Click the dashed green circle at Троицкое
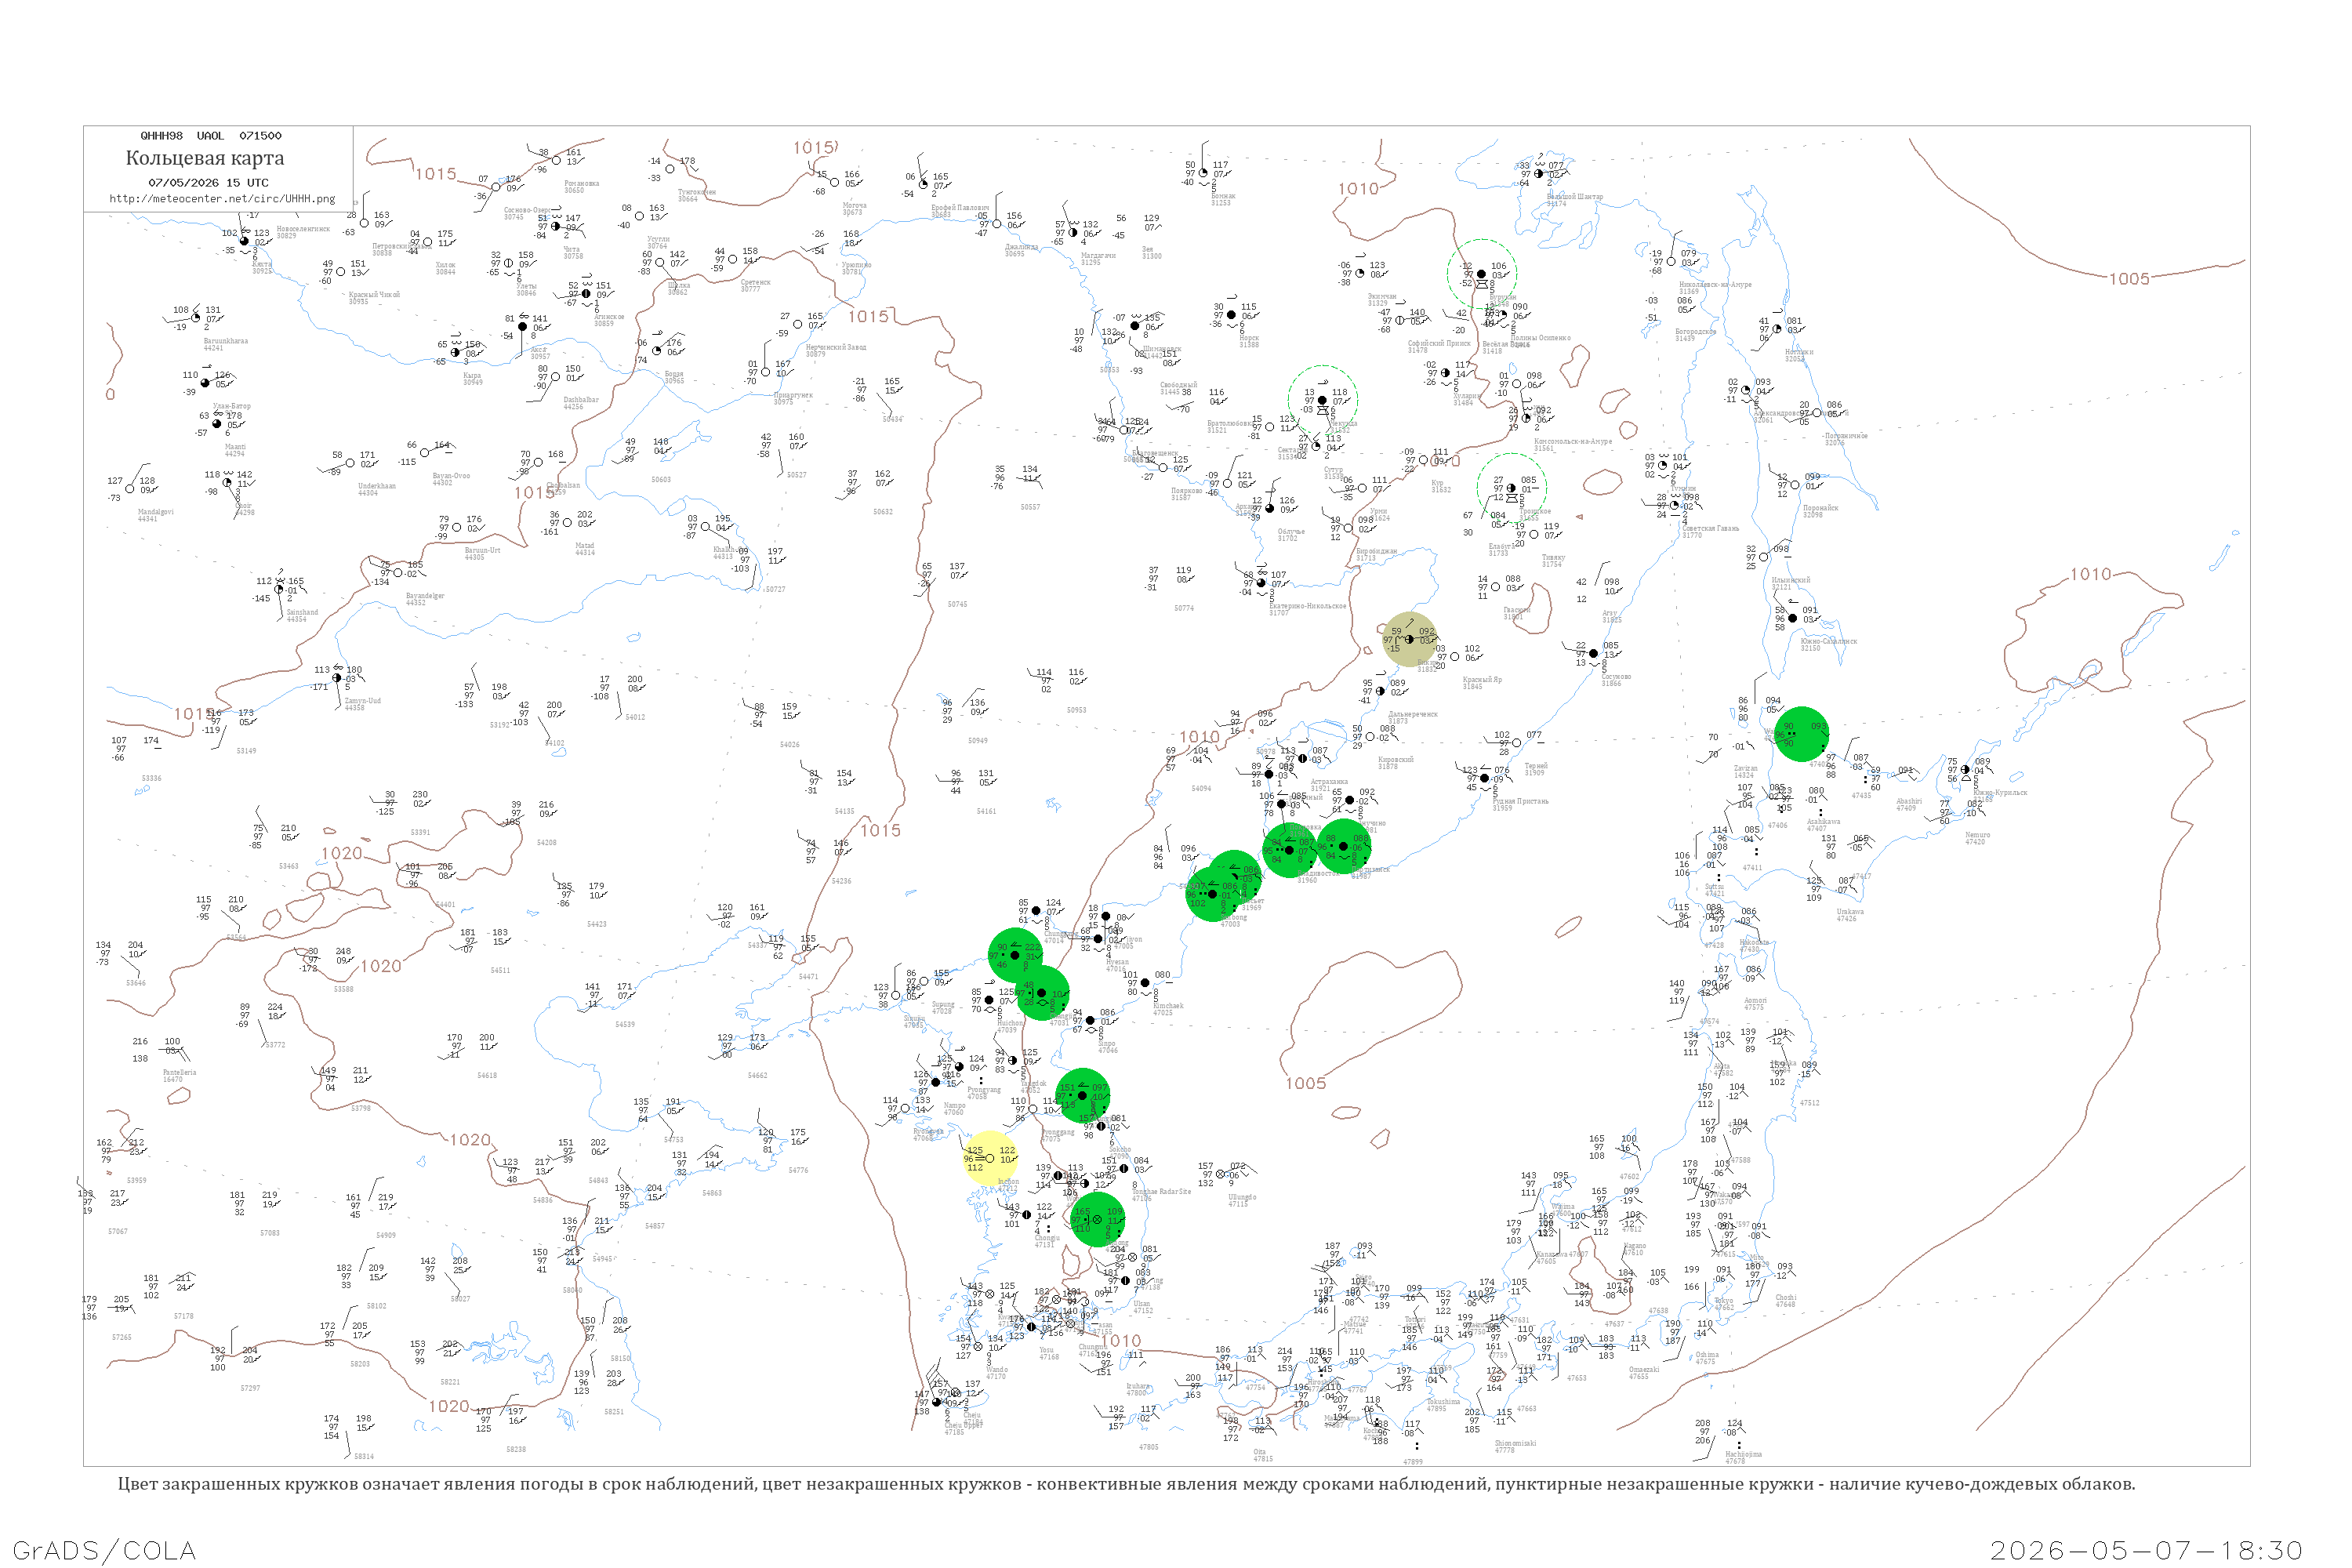The height and width of the screenshot is (1568, 2352). 1512,488
